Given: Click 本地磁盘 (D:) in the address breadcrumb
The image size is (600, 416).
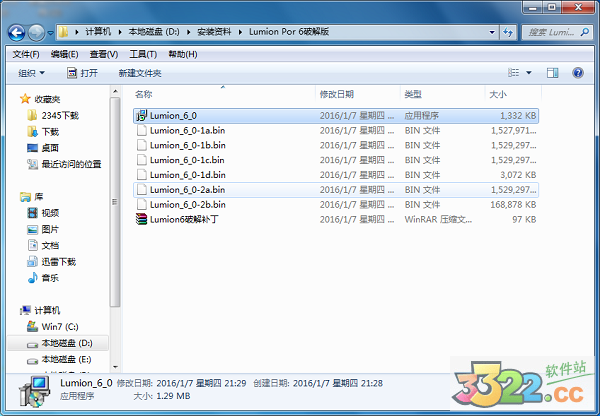Looking at the screenshot, I should pos(154,32).
